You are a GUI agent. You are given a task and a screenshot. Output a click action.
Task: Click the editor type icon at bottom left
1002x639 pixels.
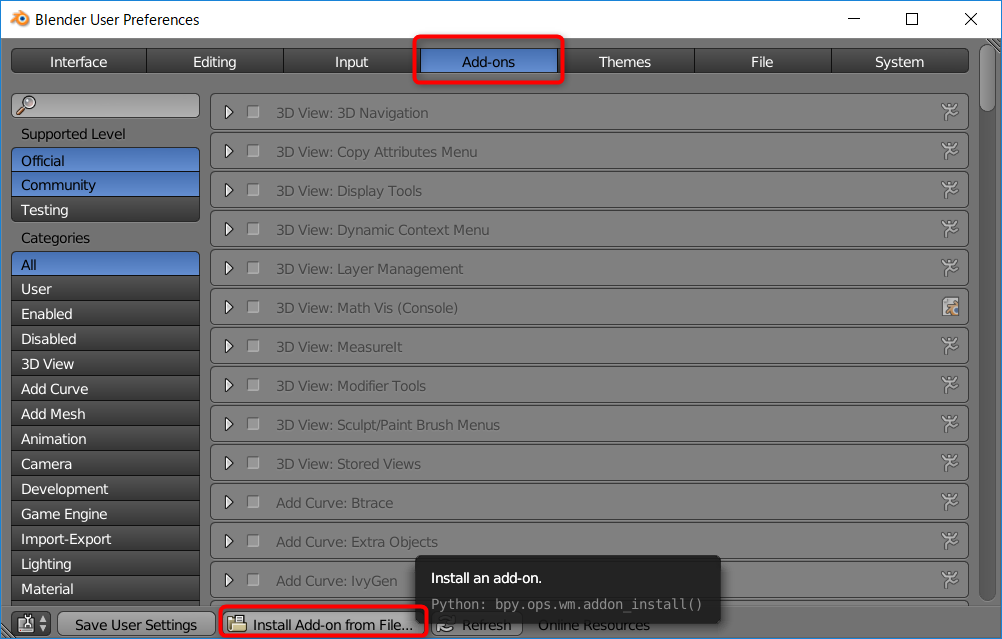click(27, 624)
